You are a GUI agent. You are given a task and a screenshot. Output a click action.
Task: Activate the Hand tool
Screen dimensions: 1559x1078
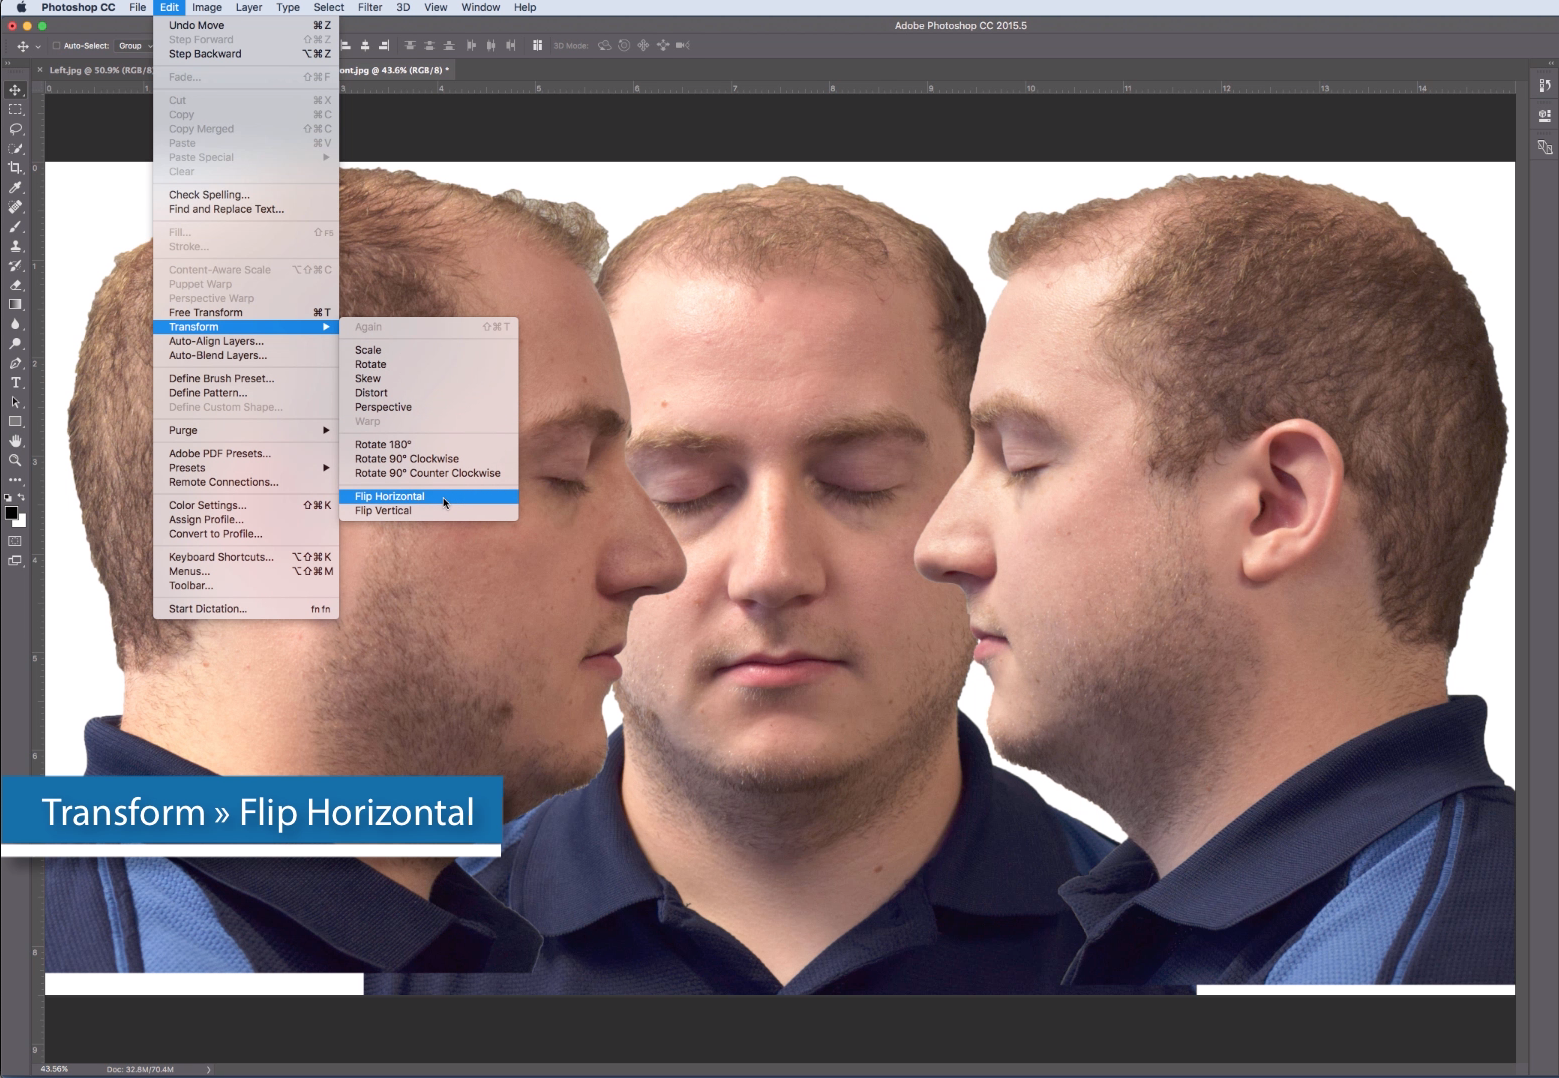[x=15, y=441]
